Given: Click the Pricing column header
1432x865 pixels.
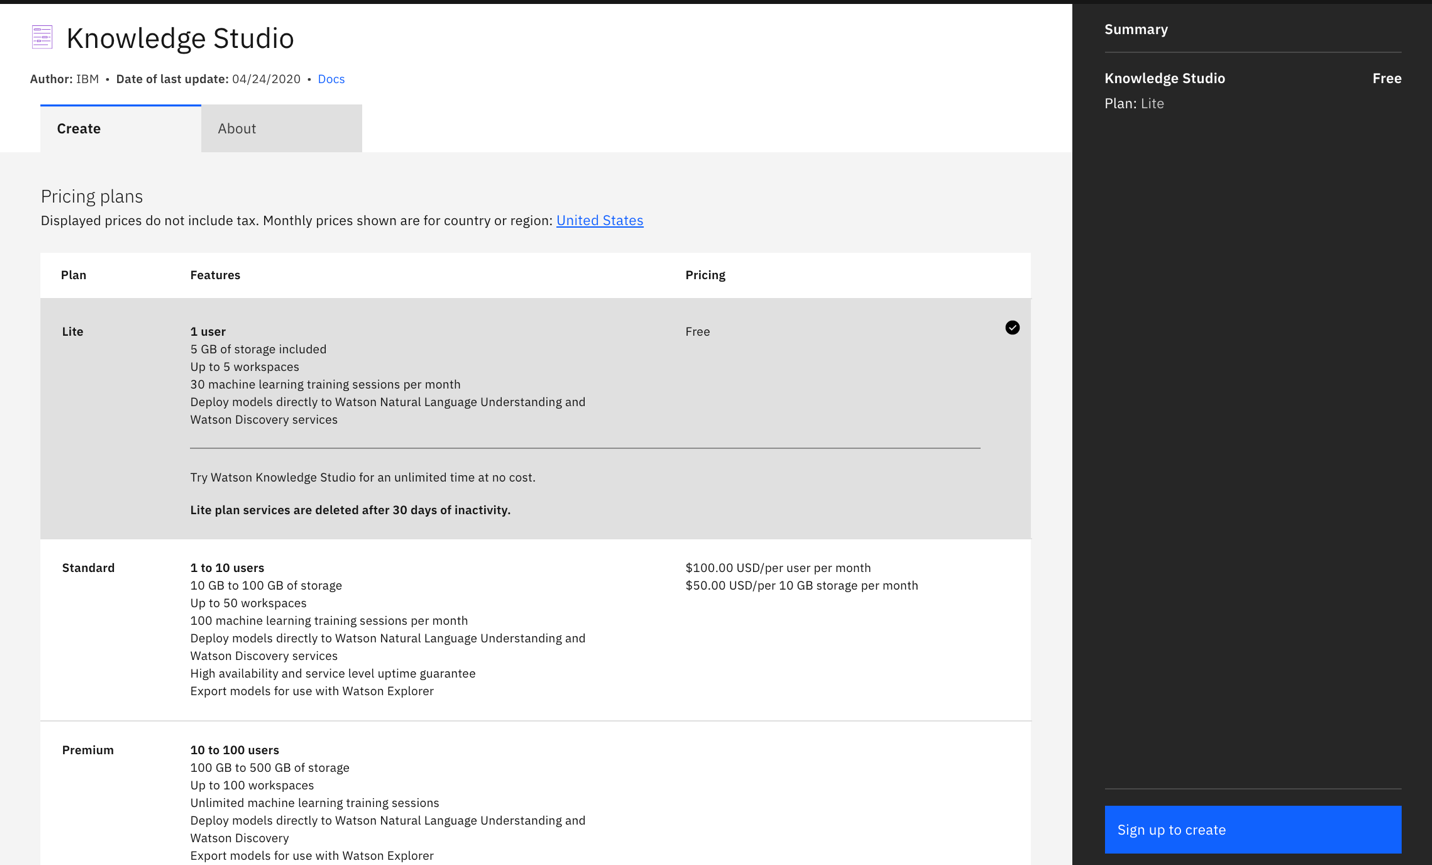Looking at the screenshot, I should [x=705, y=275].
